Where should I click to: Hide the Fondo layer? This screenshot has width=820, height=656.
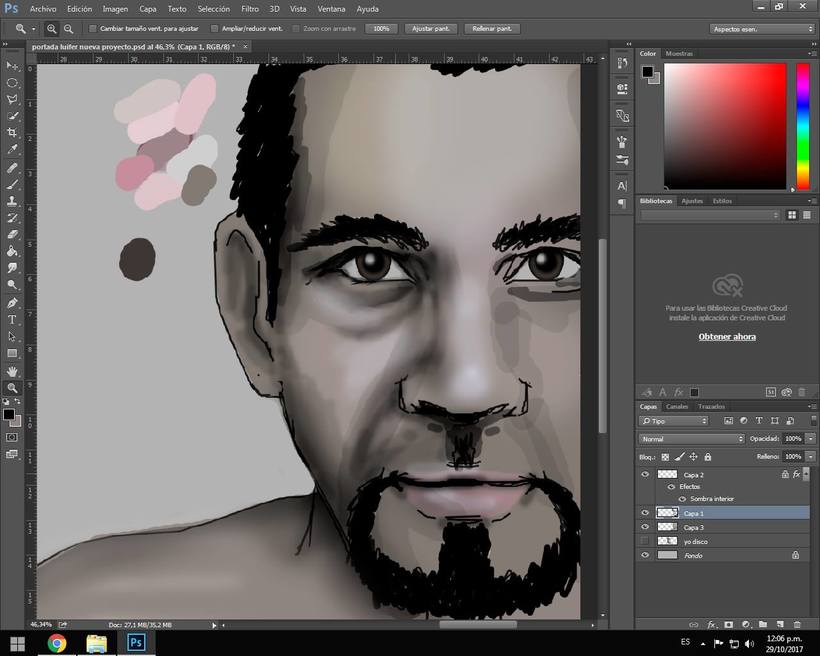coord(644,554)
